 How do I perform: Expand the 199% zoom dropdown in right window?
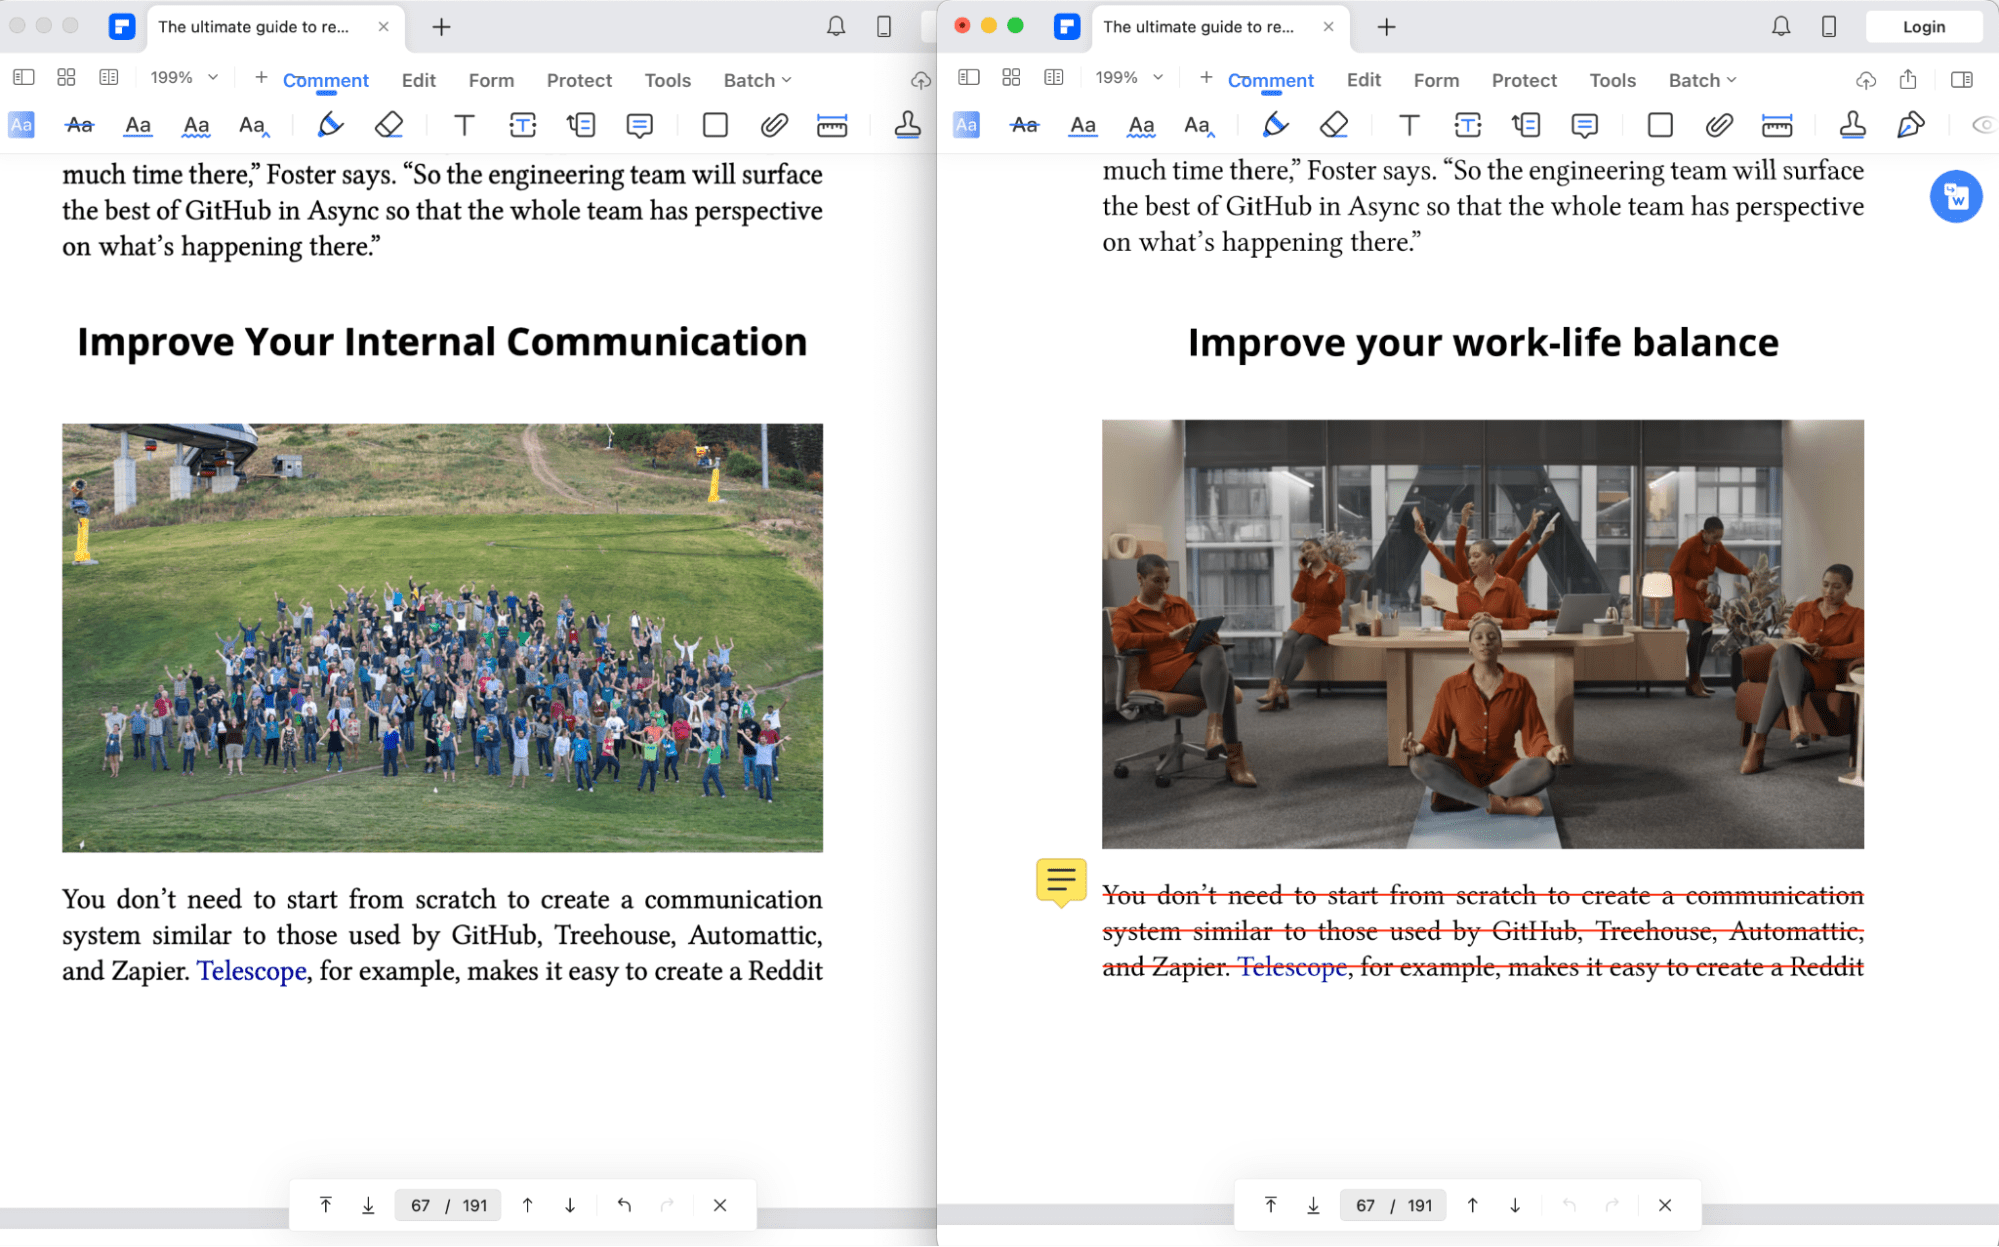[x=1129, y=78]
